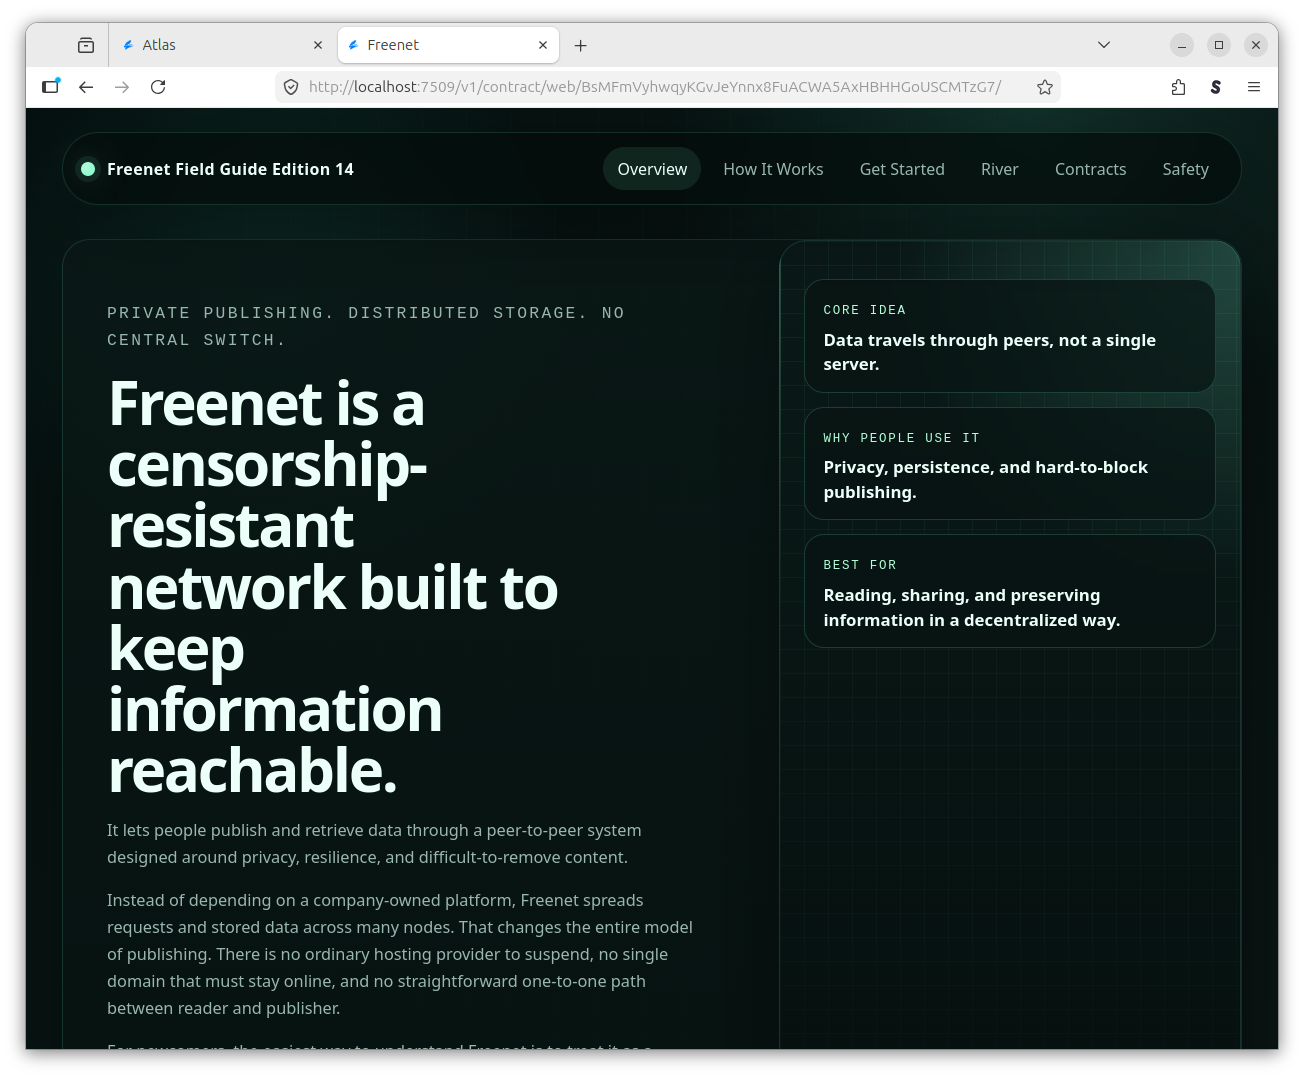Open the Get Started nav link

[902, 169]
